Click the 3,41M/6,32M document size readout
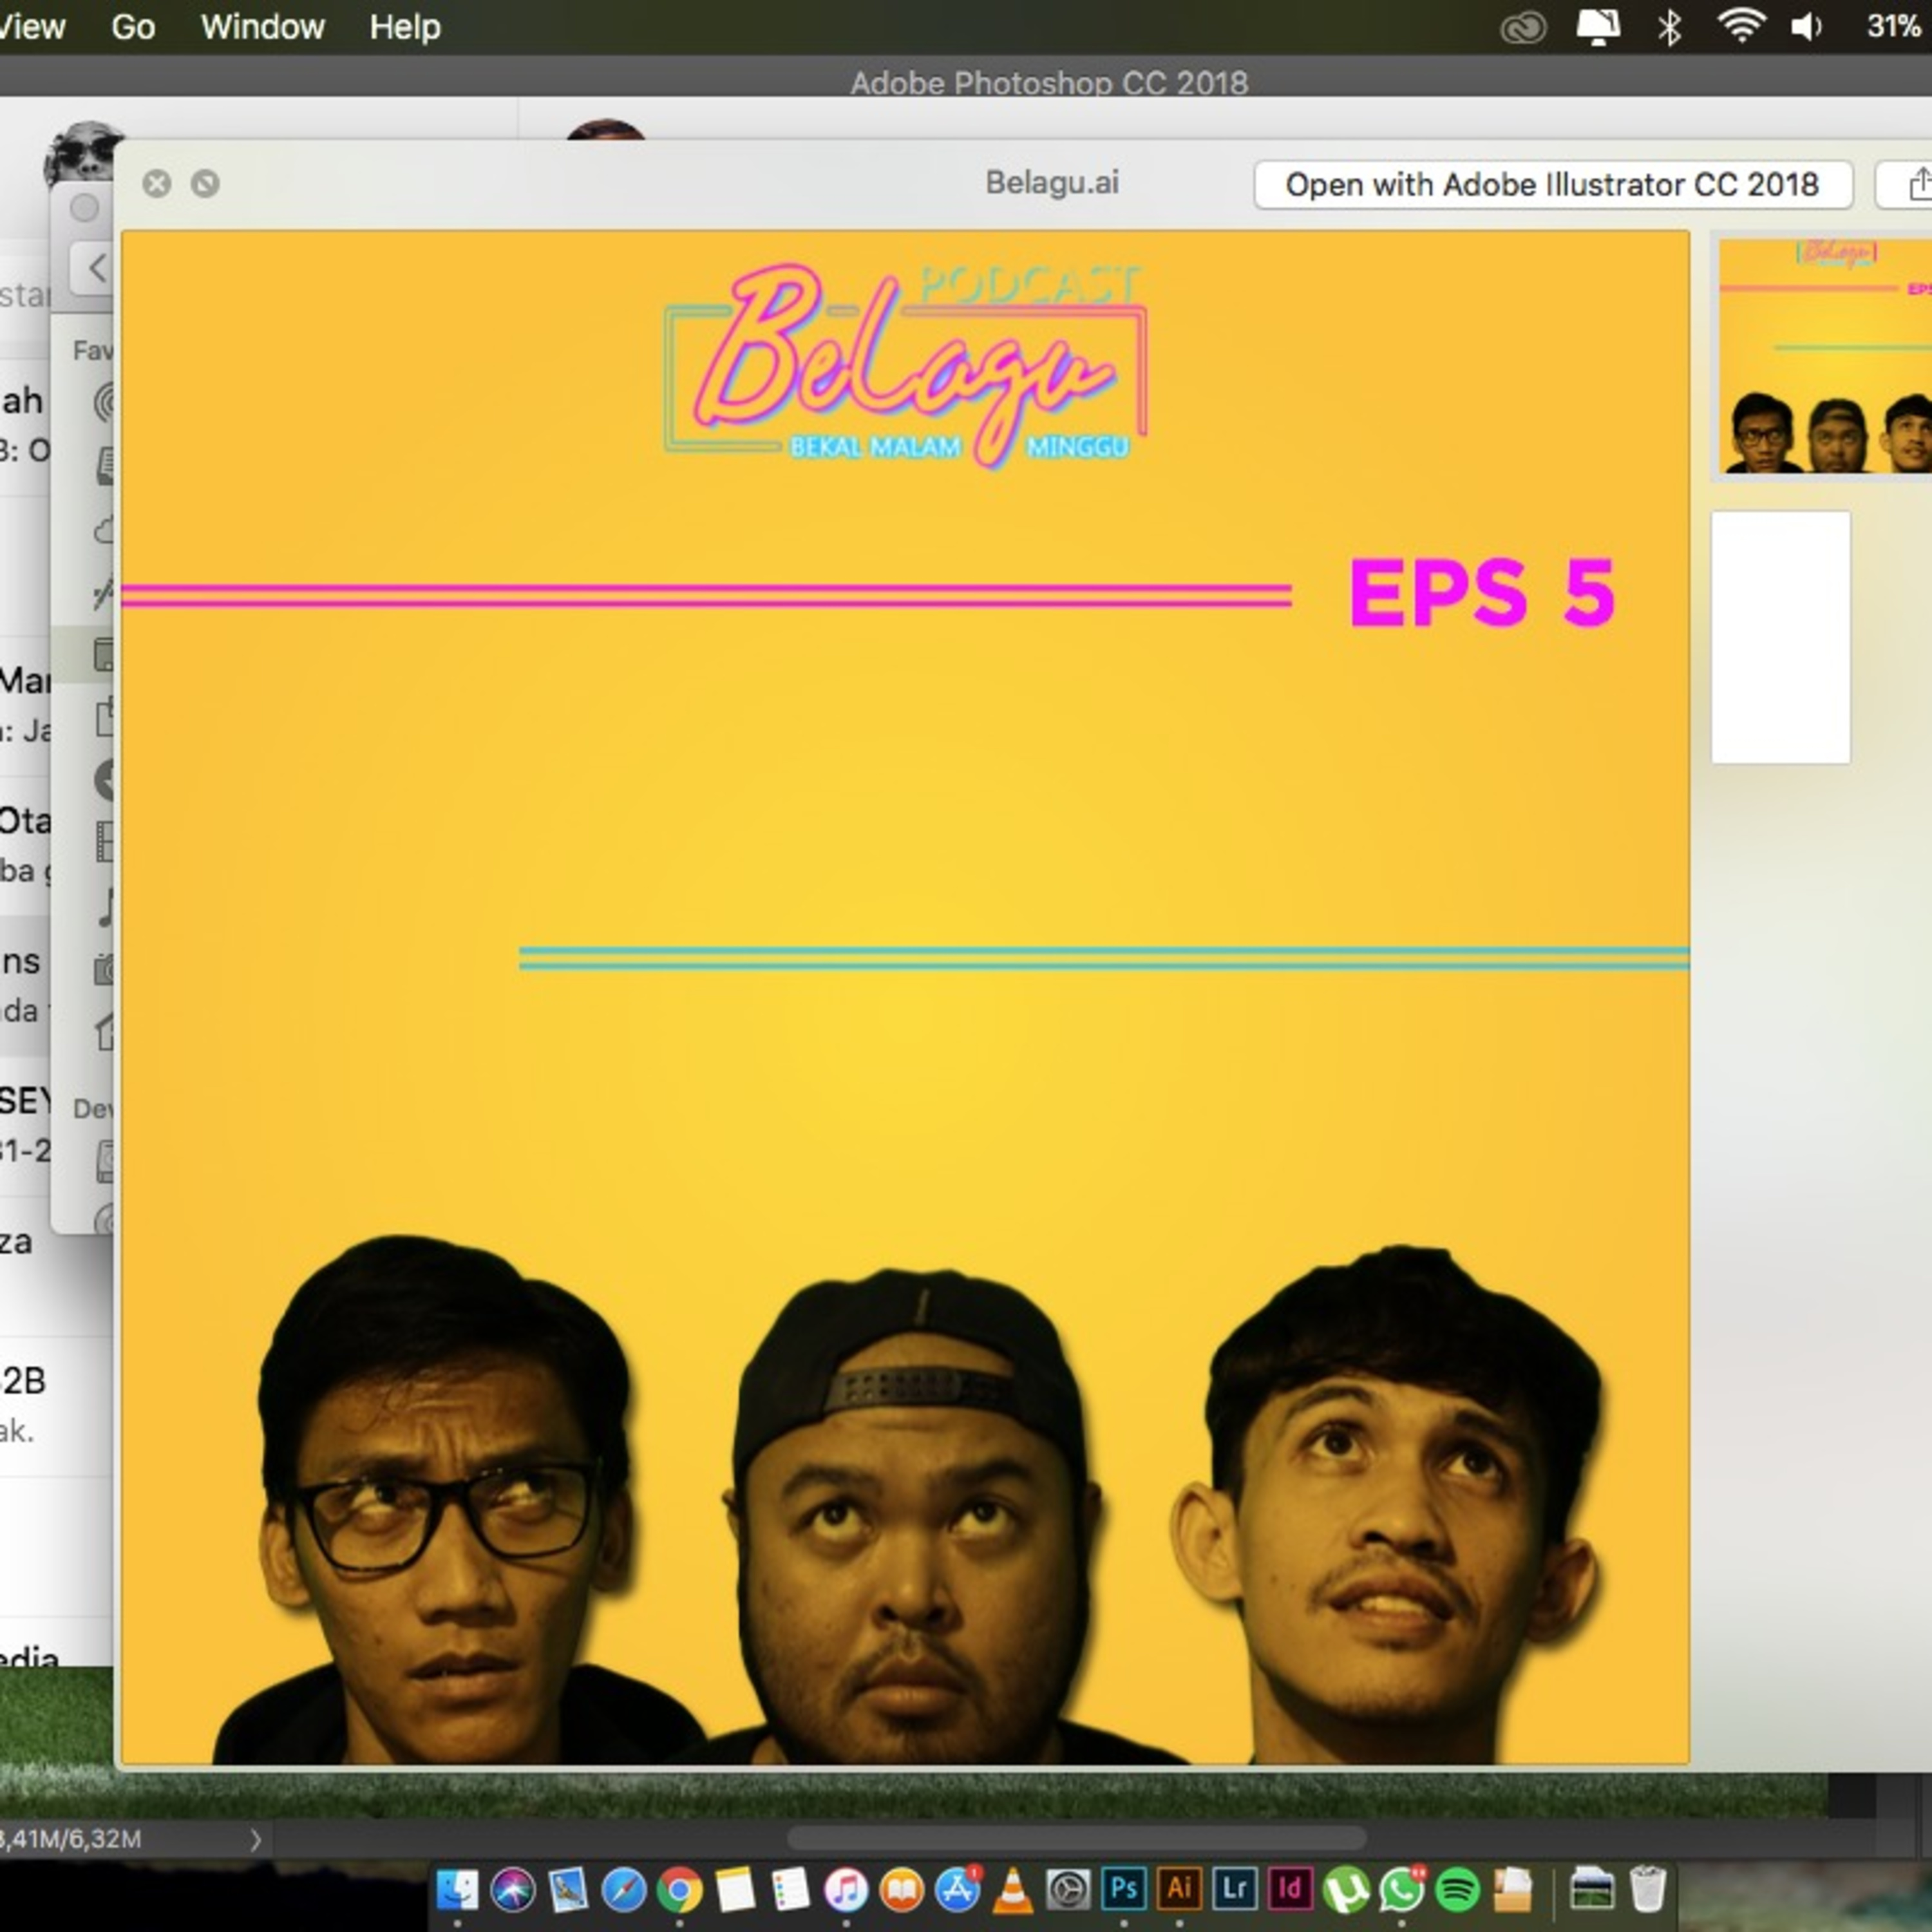 point(70,1839)
